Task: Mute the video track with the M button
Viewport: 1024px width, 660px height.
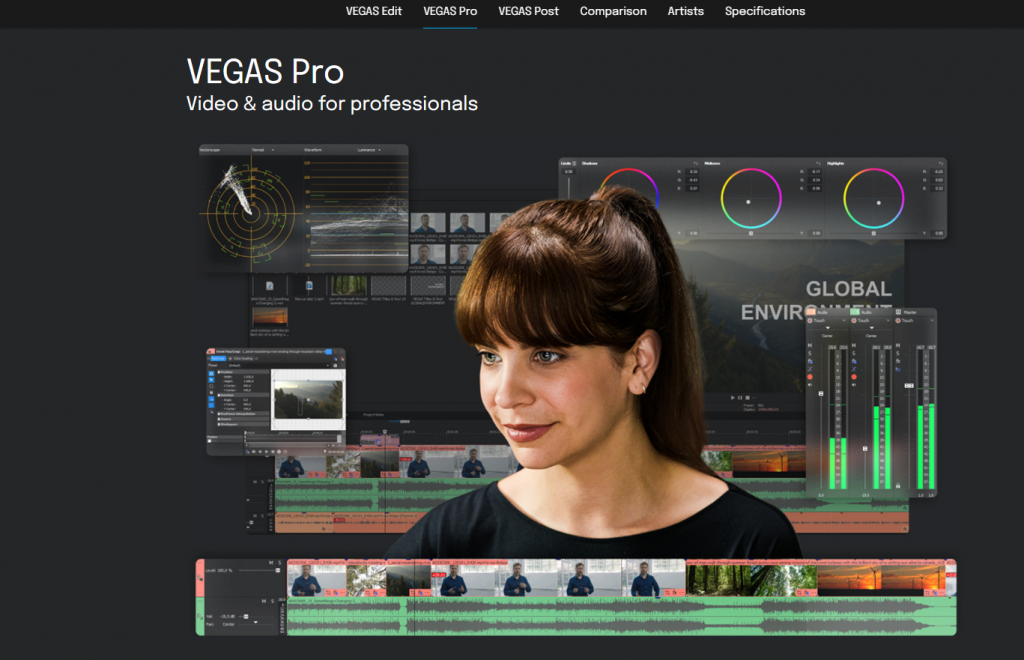Action: pyautogui.click(x=270, y=563)
